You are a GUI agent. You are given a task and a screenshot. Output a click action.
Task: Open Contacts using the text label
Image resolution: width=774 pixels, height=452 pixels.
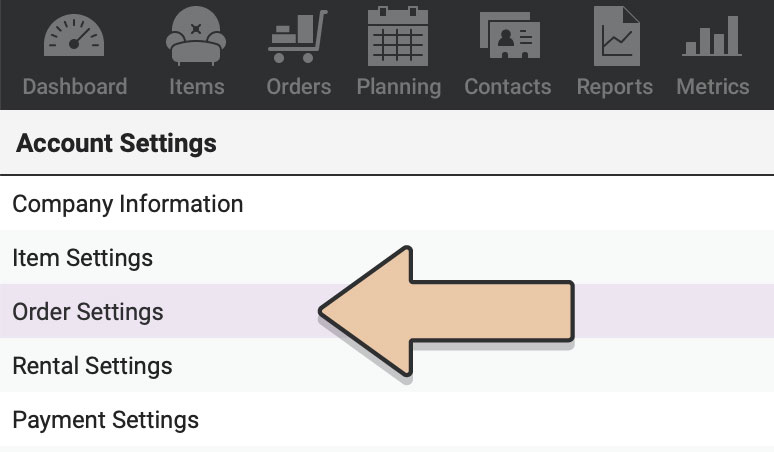tap(507, 87)
